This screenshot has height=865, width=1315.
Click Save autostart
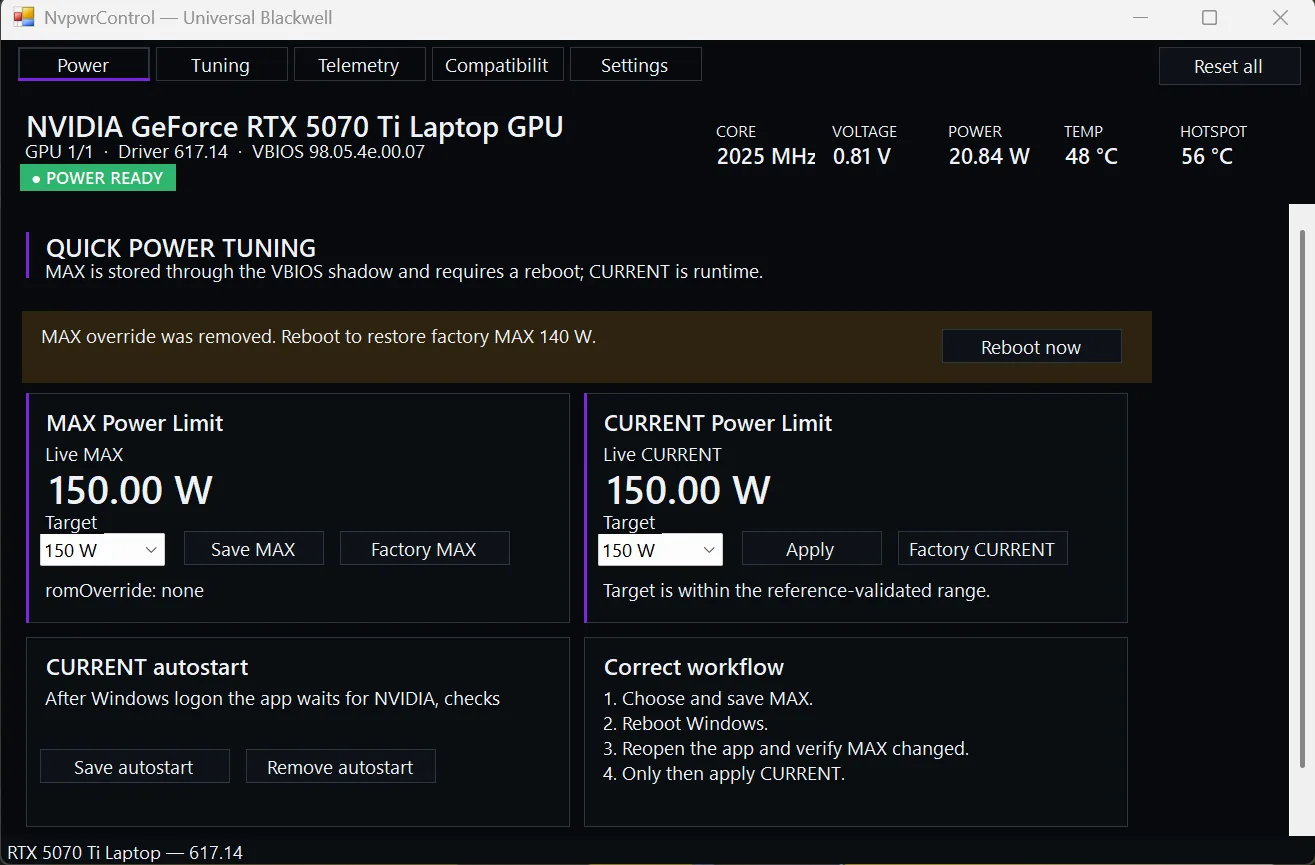[134, 767]
